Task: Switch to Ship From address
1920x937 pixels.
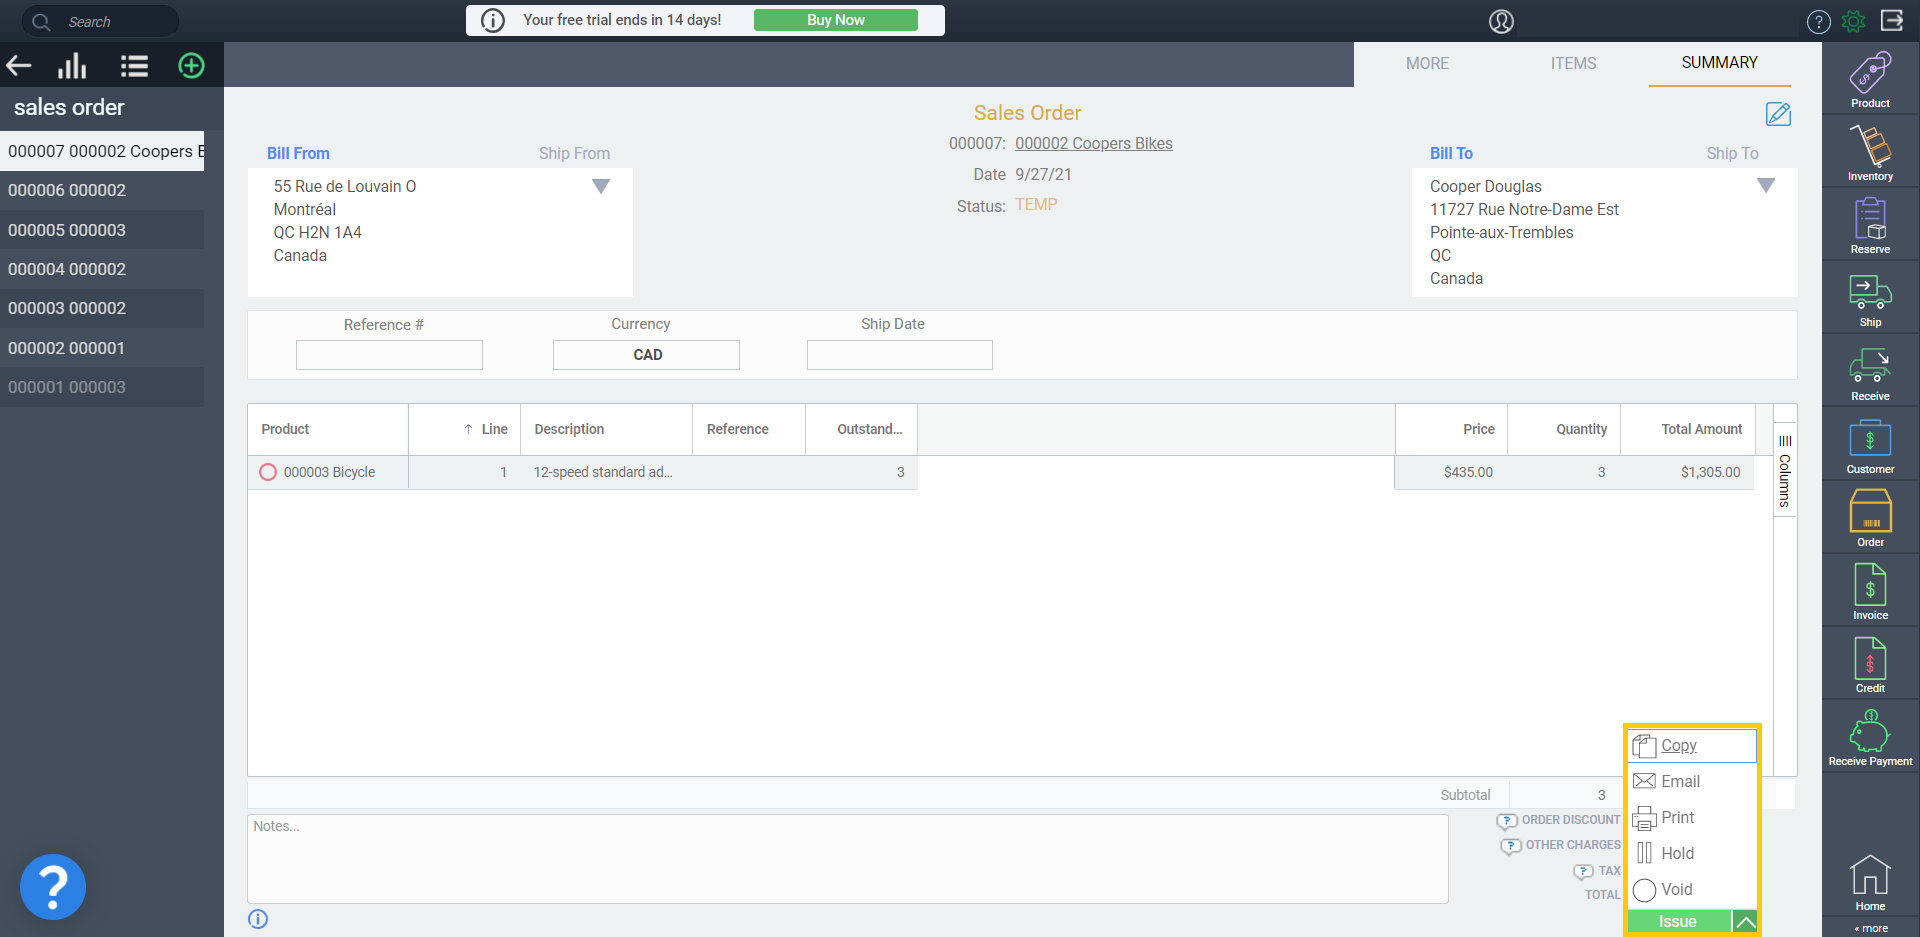Action: (574, 153)
